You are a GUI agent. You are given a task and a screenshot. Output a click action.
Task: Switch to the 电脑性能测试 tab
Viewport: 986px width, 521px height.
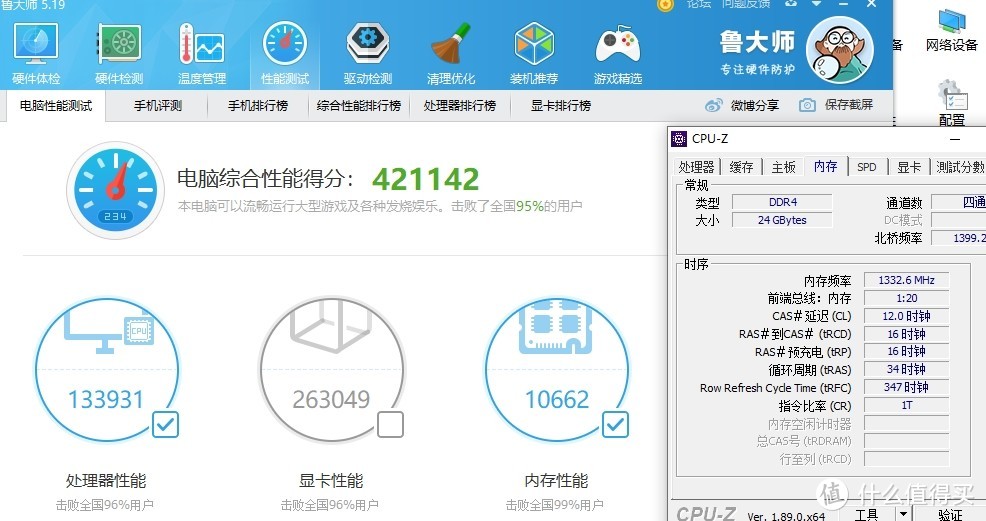click(x=55, y=106)
